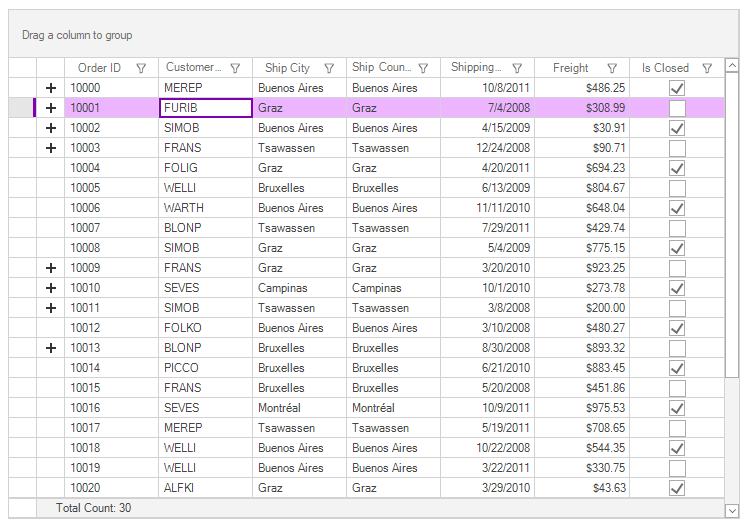This screenshot has width=750, height=526.
Task: Expand child rows of order 10009
Action: point(51,268)
